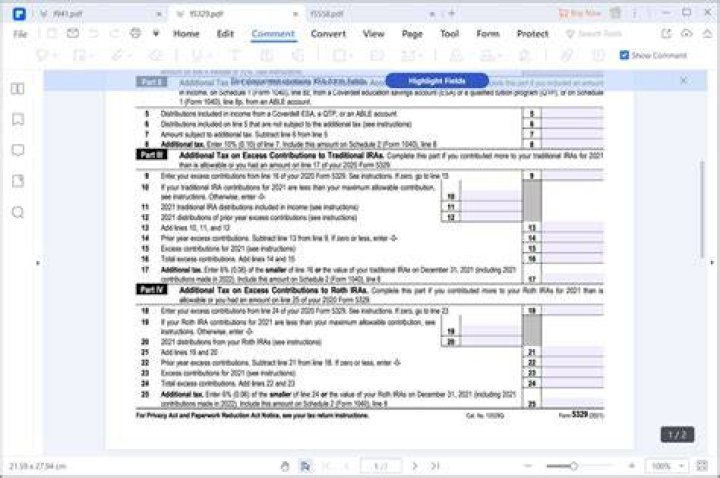Go to the first page
The width and height of the screenshot is (720, 478).
[327, 466]
